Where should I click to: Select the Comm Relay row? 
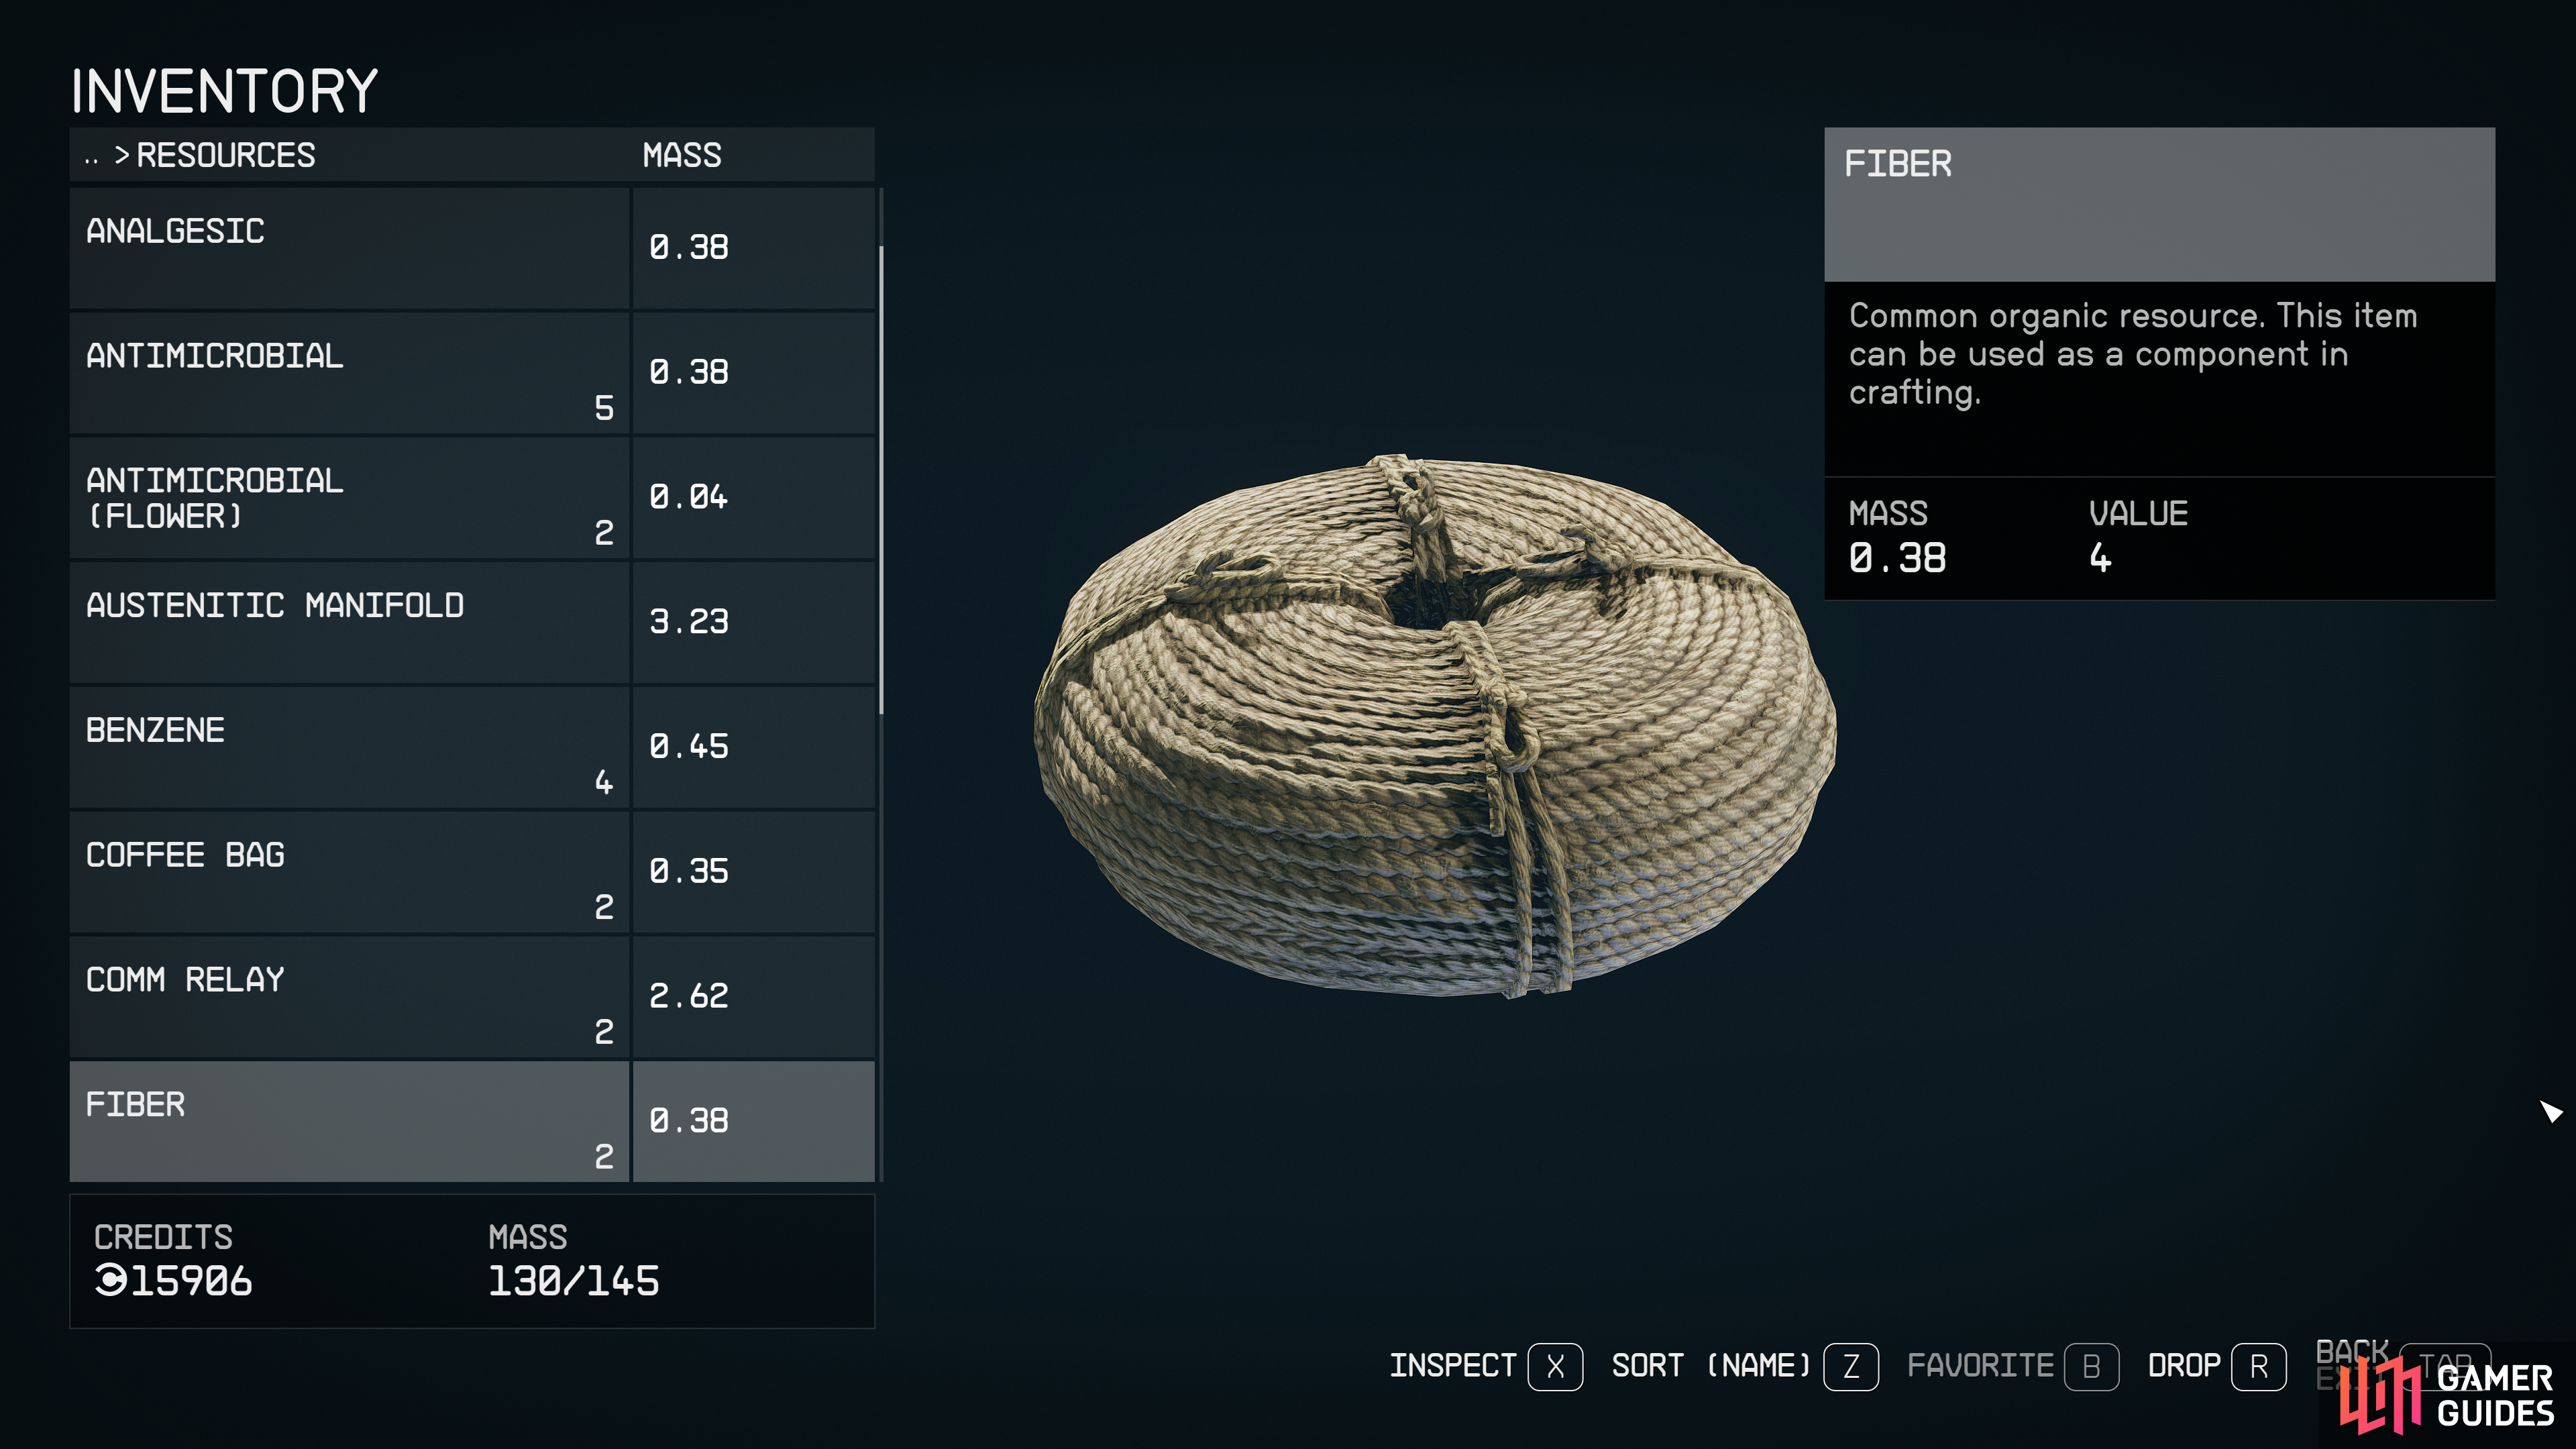472,997
